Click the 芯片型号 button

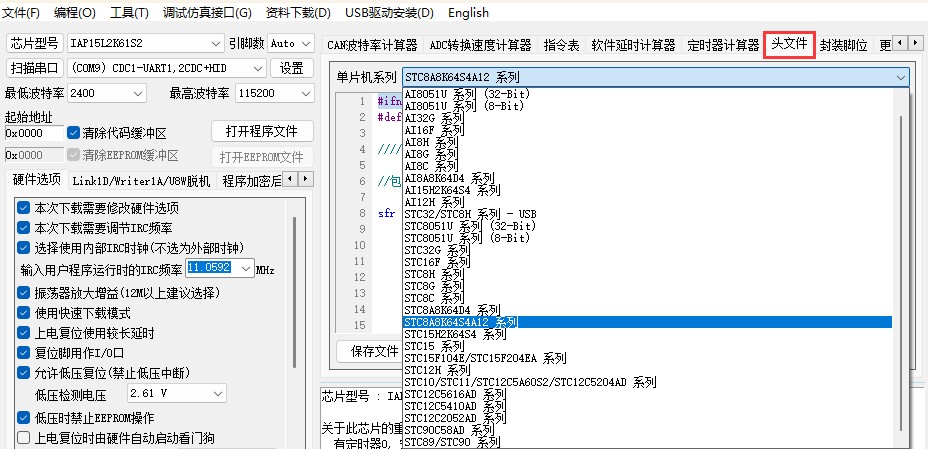coord(35,43)
